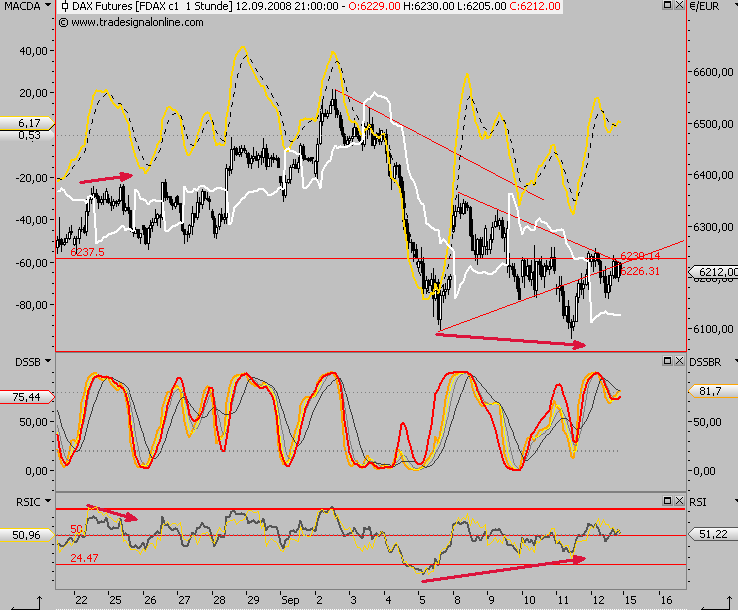The image size is (738, 610).
Task: Open the MACDA left-scale dropdown
Action: pos(48,6)
